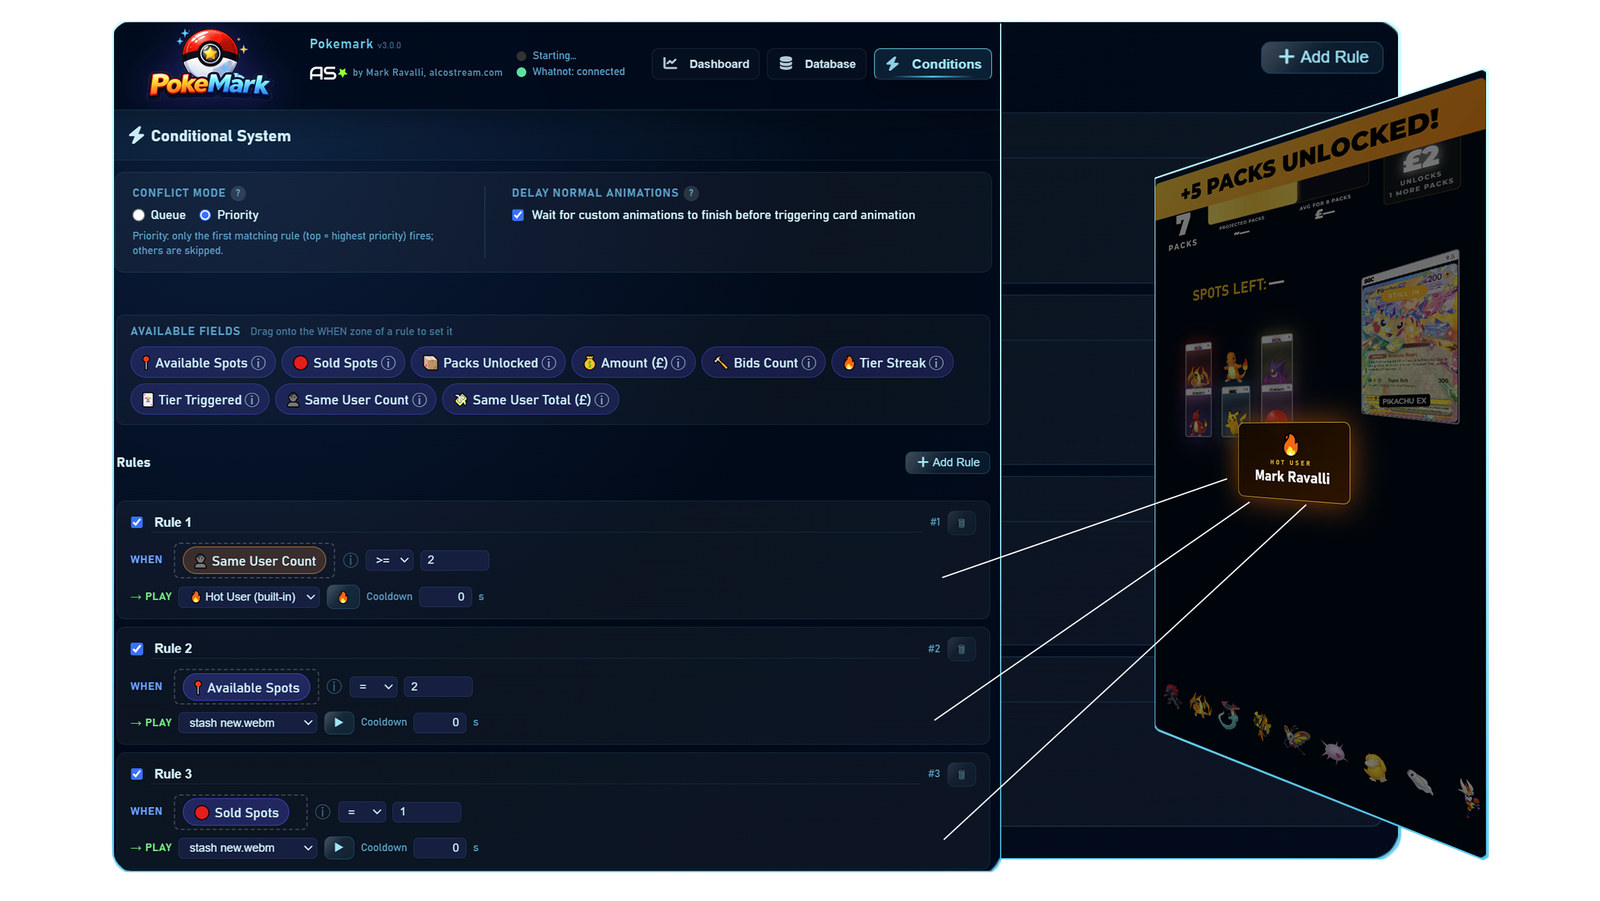The height and width of the screenshot is (901, 1600).
Task: Show info beside the Rule 1 WHEN field
Action: coord(351,560)
